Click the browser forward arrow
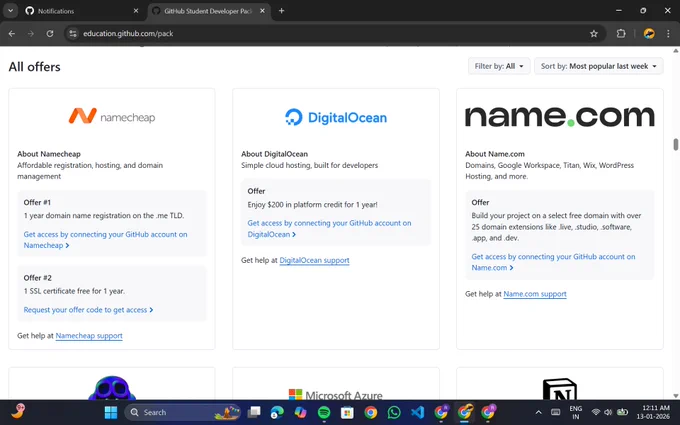680x425 pixels. pos(31,33)
